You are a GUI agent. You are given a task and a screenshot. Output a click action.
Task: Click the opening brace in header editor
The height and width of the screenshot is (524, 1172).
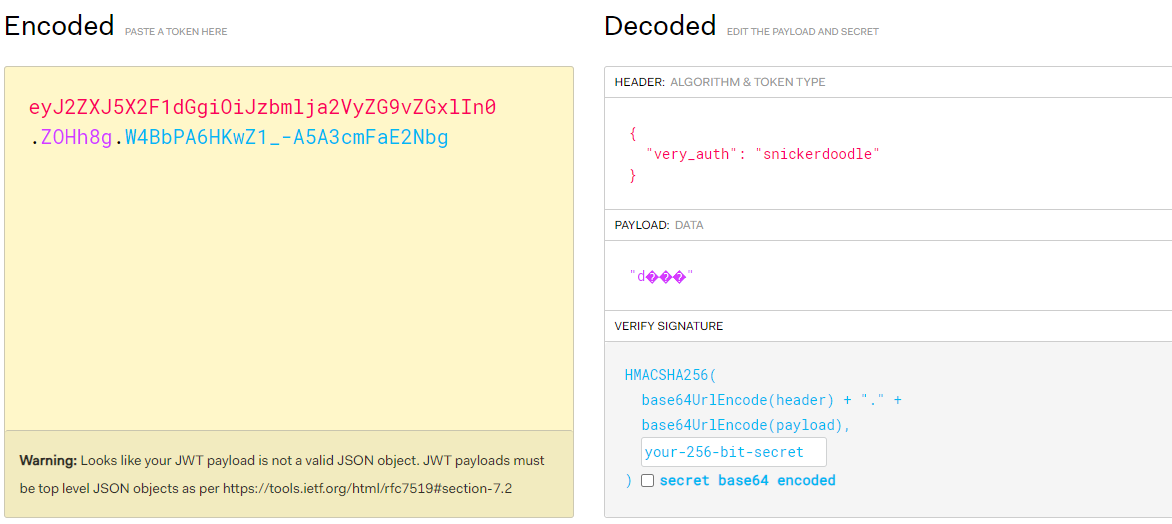633,133
